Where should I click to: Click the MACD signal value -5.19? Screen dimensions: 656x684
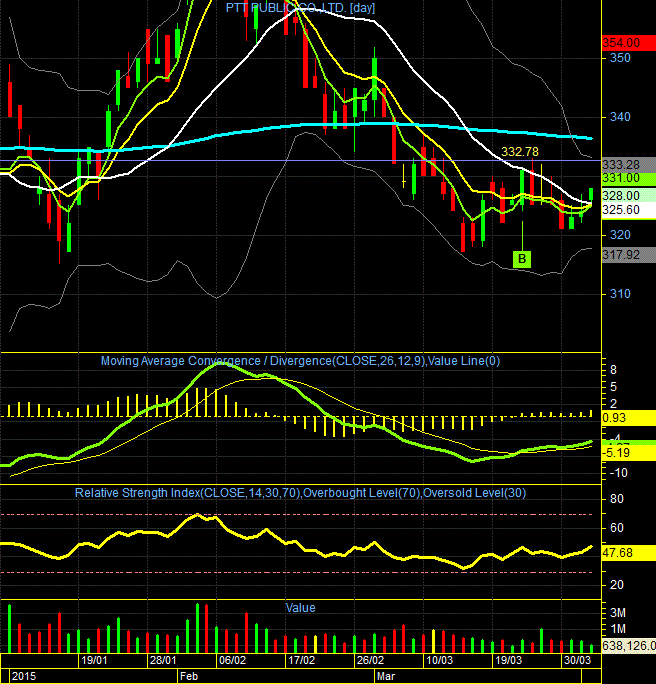pyautogui.click(x=629, y=453)
